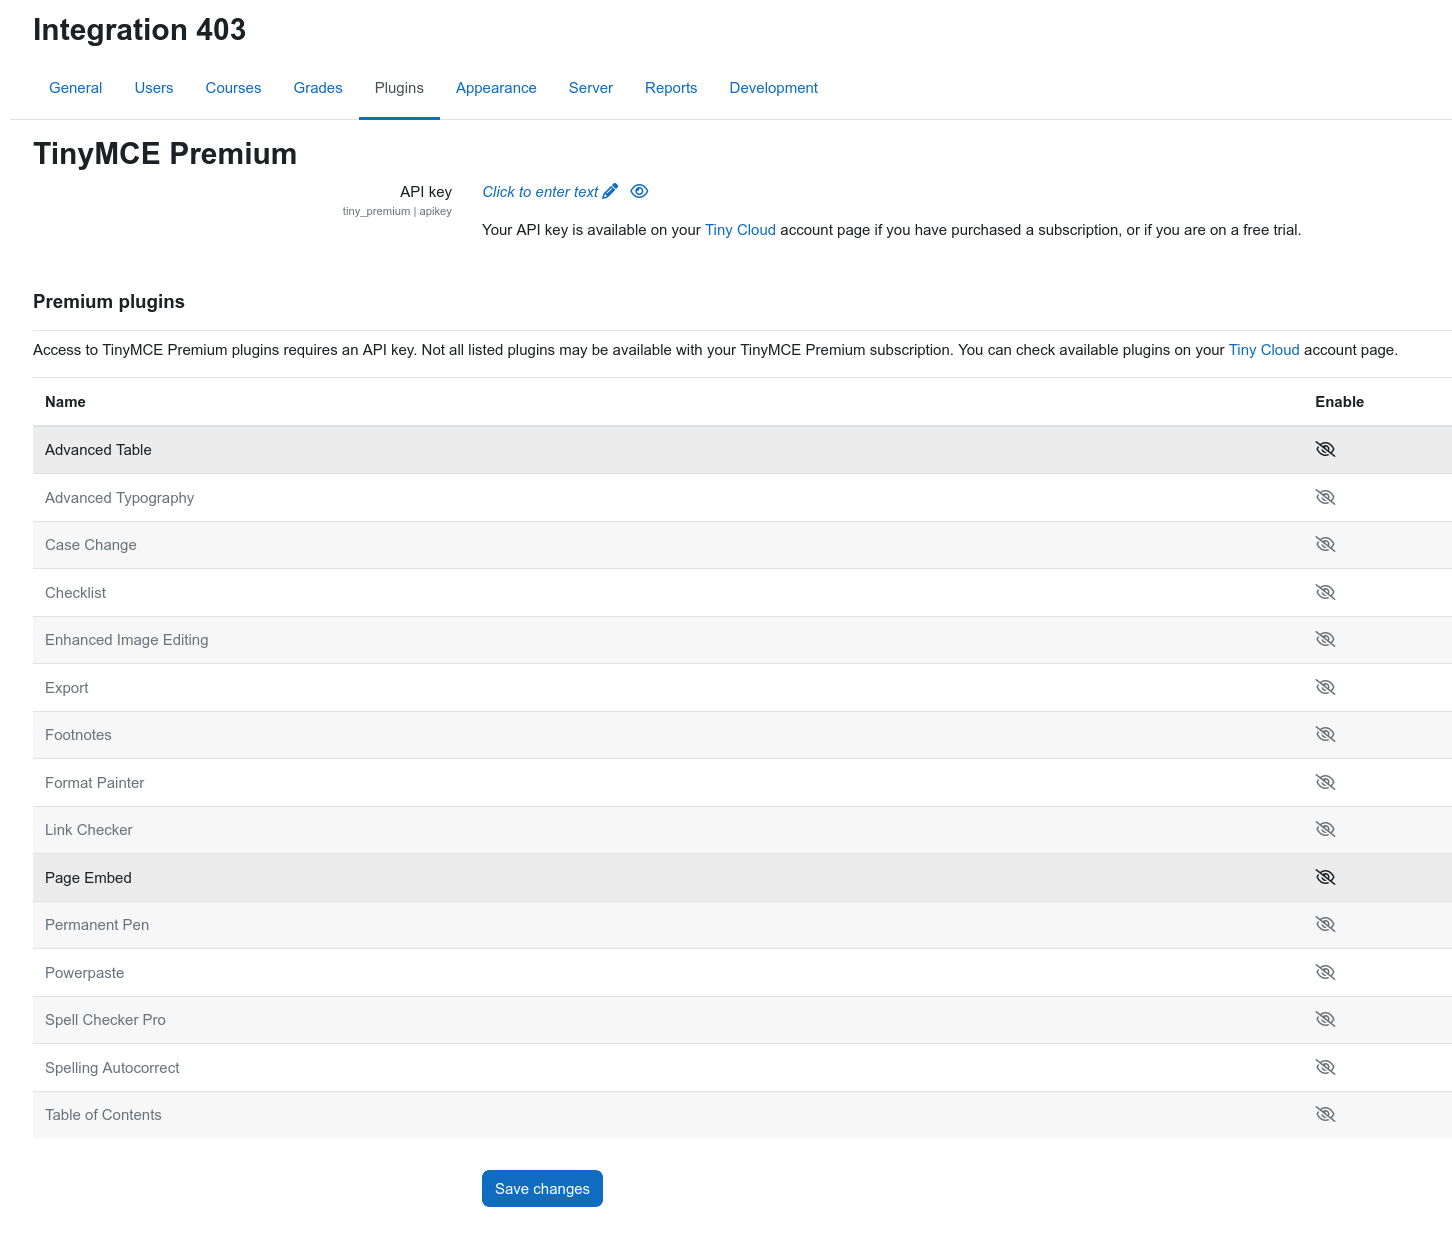Toggle Enhanced Image Editing visibility icon
This screenshot has width=1452, height=1243.
pos(1325,639)
